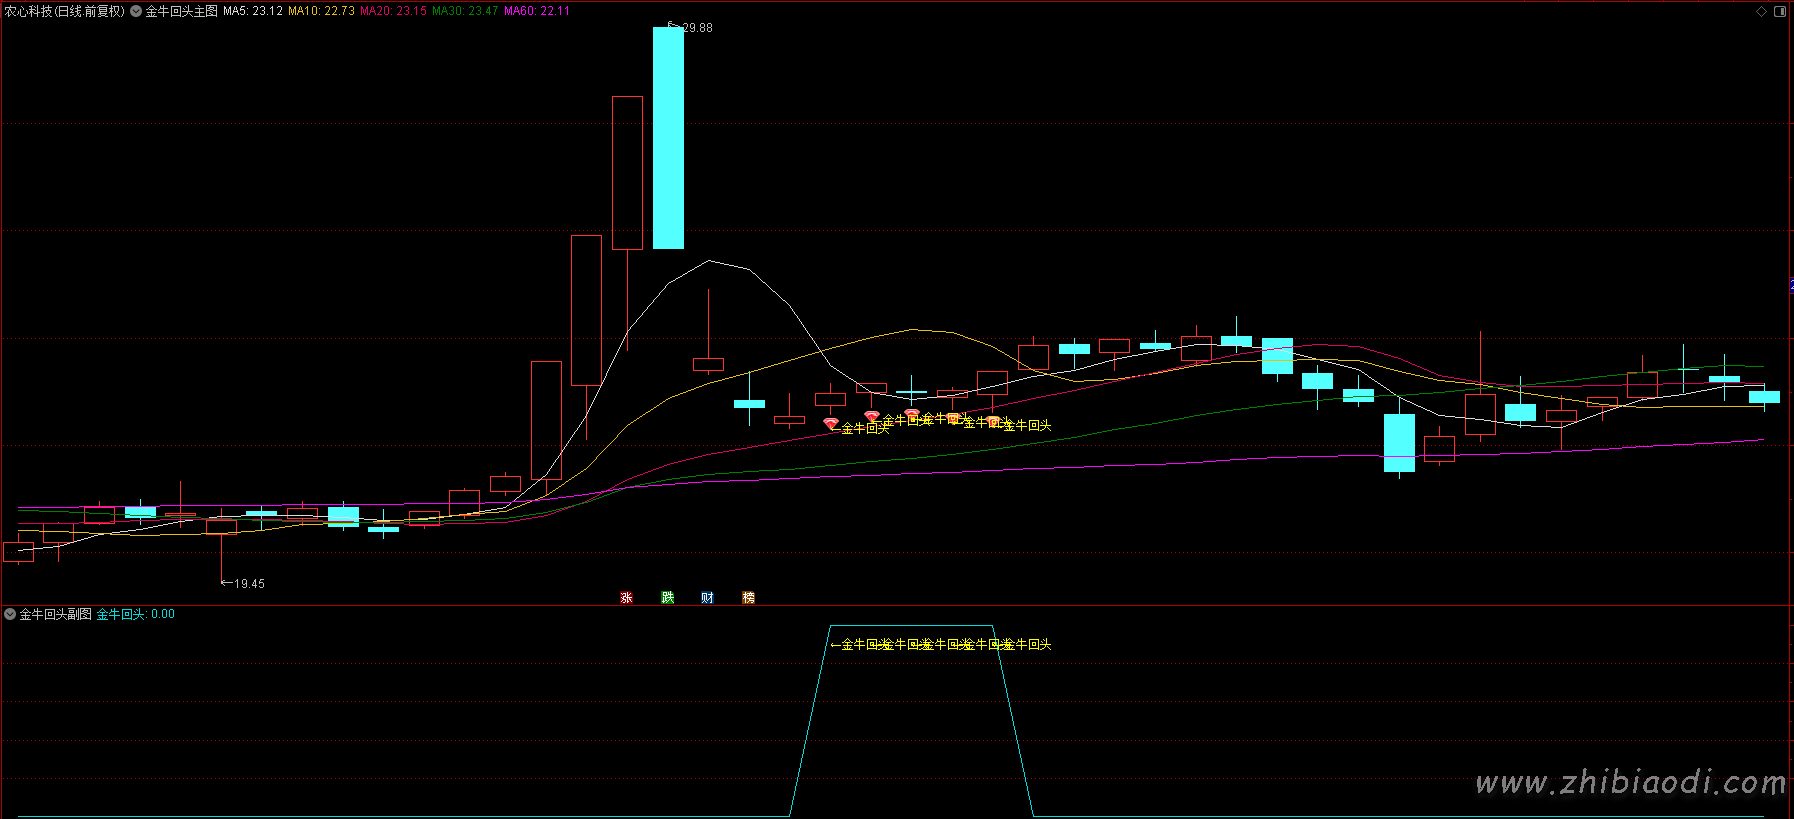This screenshot has width=1794, height=819.
Task: Click the first red gem signal marker
Action: [x=830, y=424]
